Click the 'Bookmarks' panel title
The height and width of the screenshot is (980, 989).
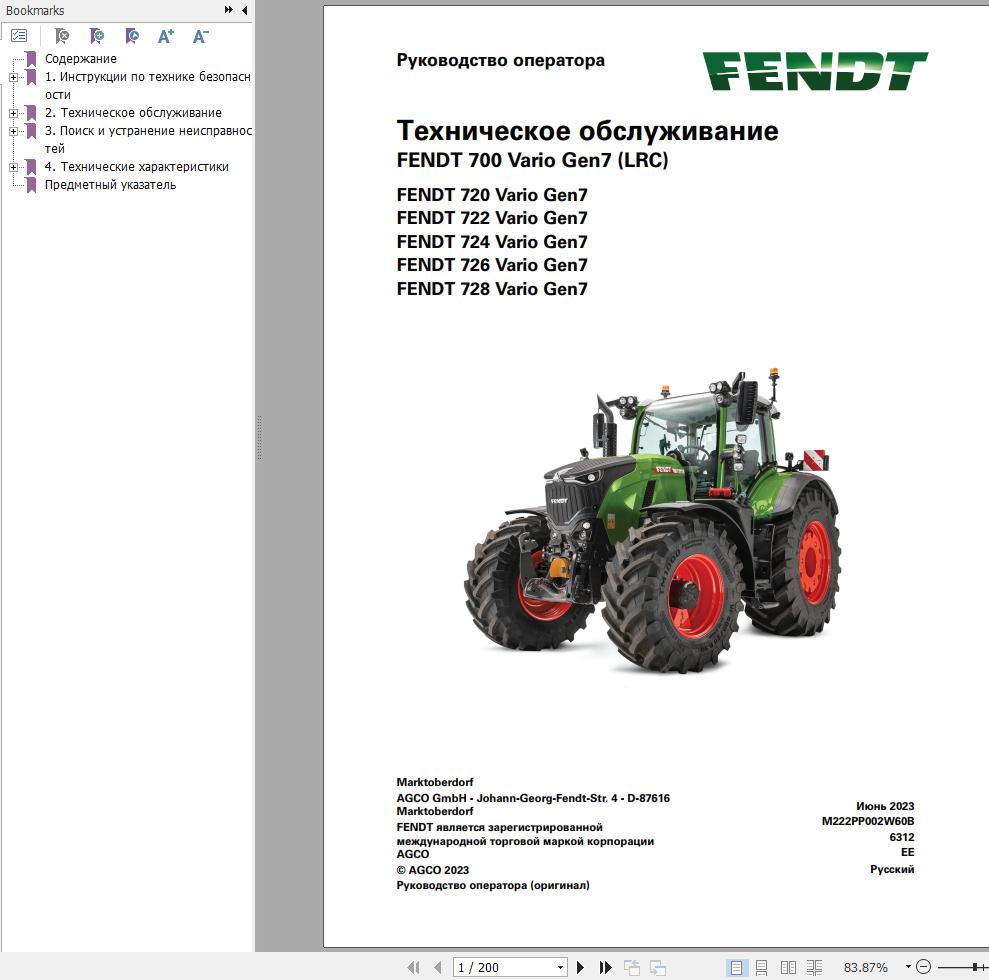click(x=35, y=11)
